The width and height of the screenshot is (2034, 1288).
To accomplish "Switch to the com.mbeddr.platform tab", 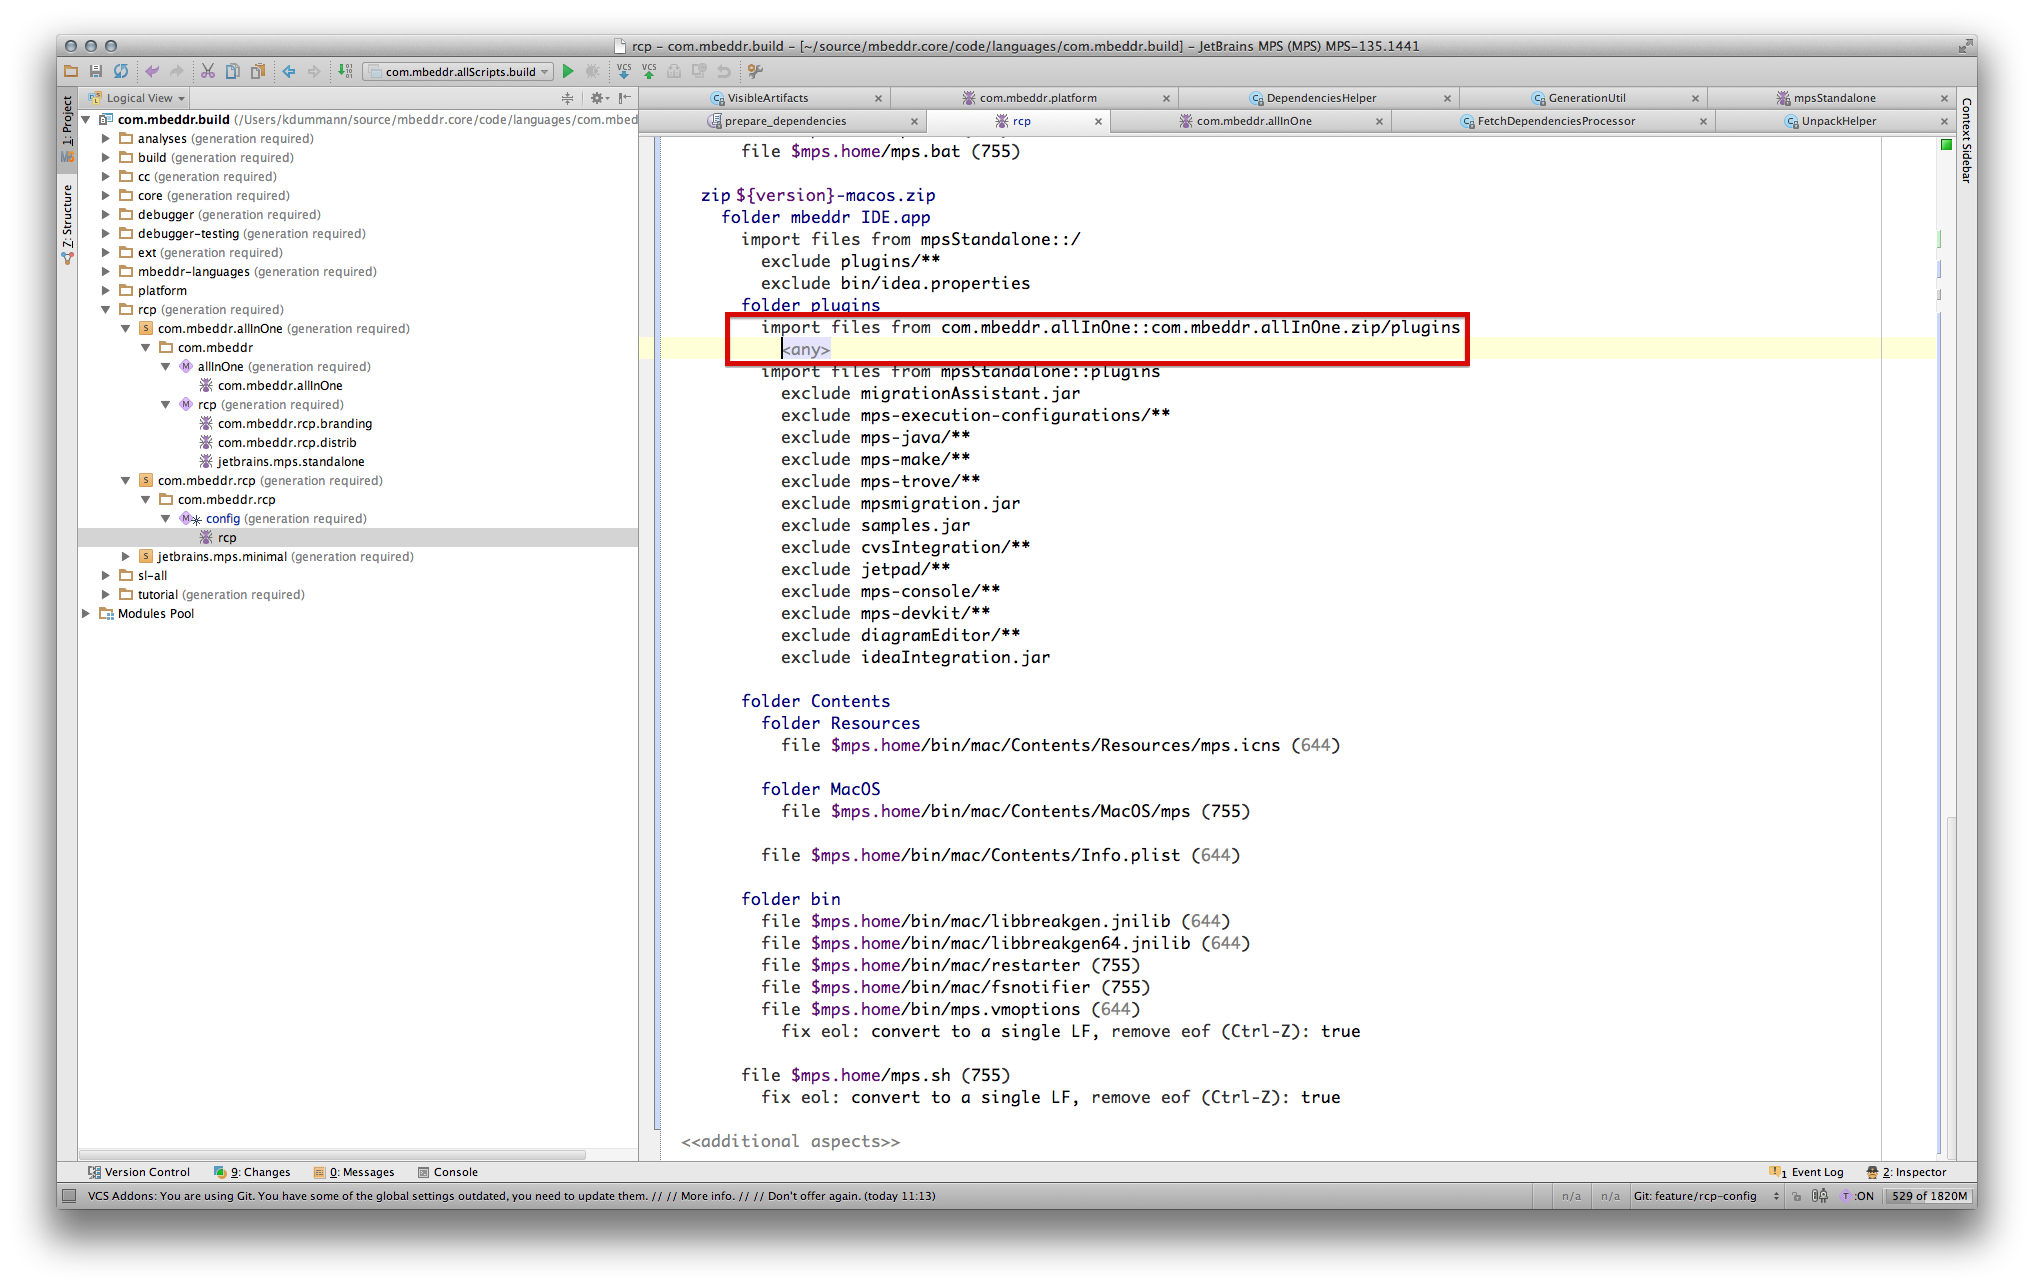I will pyautogui.click(x=1037, y=98).
